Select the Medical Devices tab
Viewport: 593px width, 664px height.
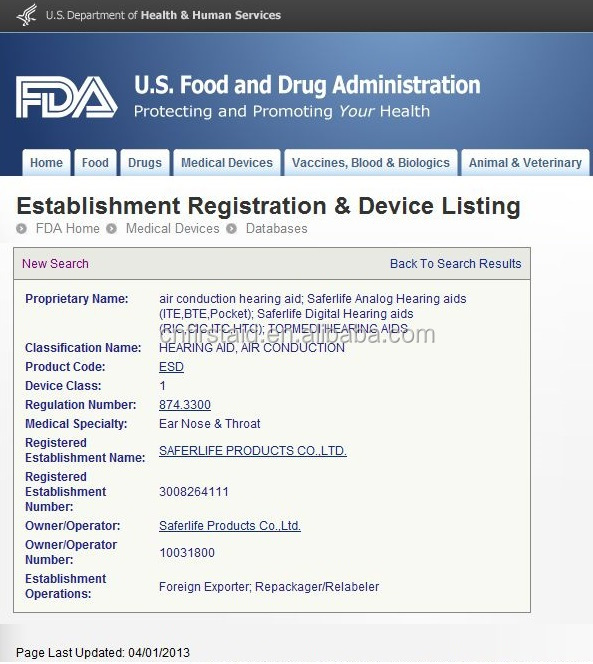pos(227,163)
